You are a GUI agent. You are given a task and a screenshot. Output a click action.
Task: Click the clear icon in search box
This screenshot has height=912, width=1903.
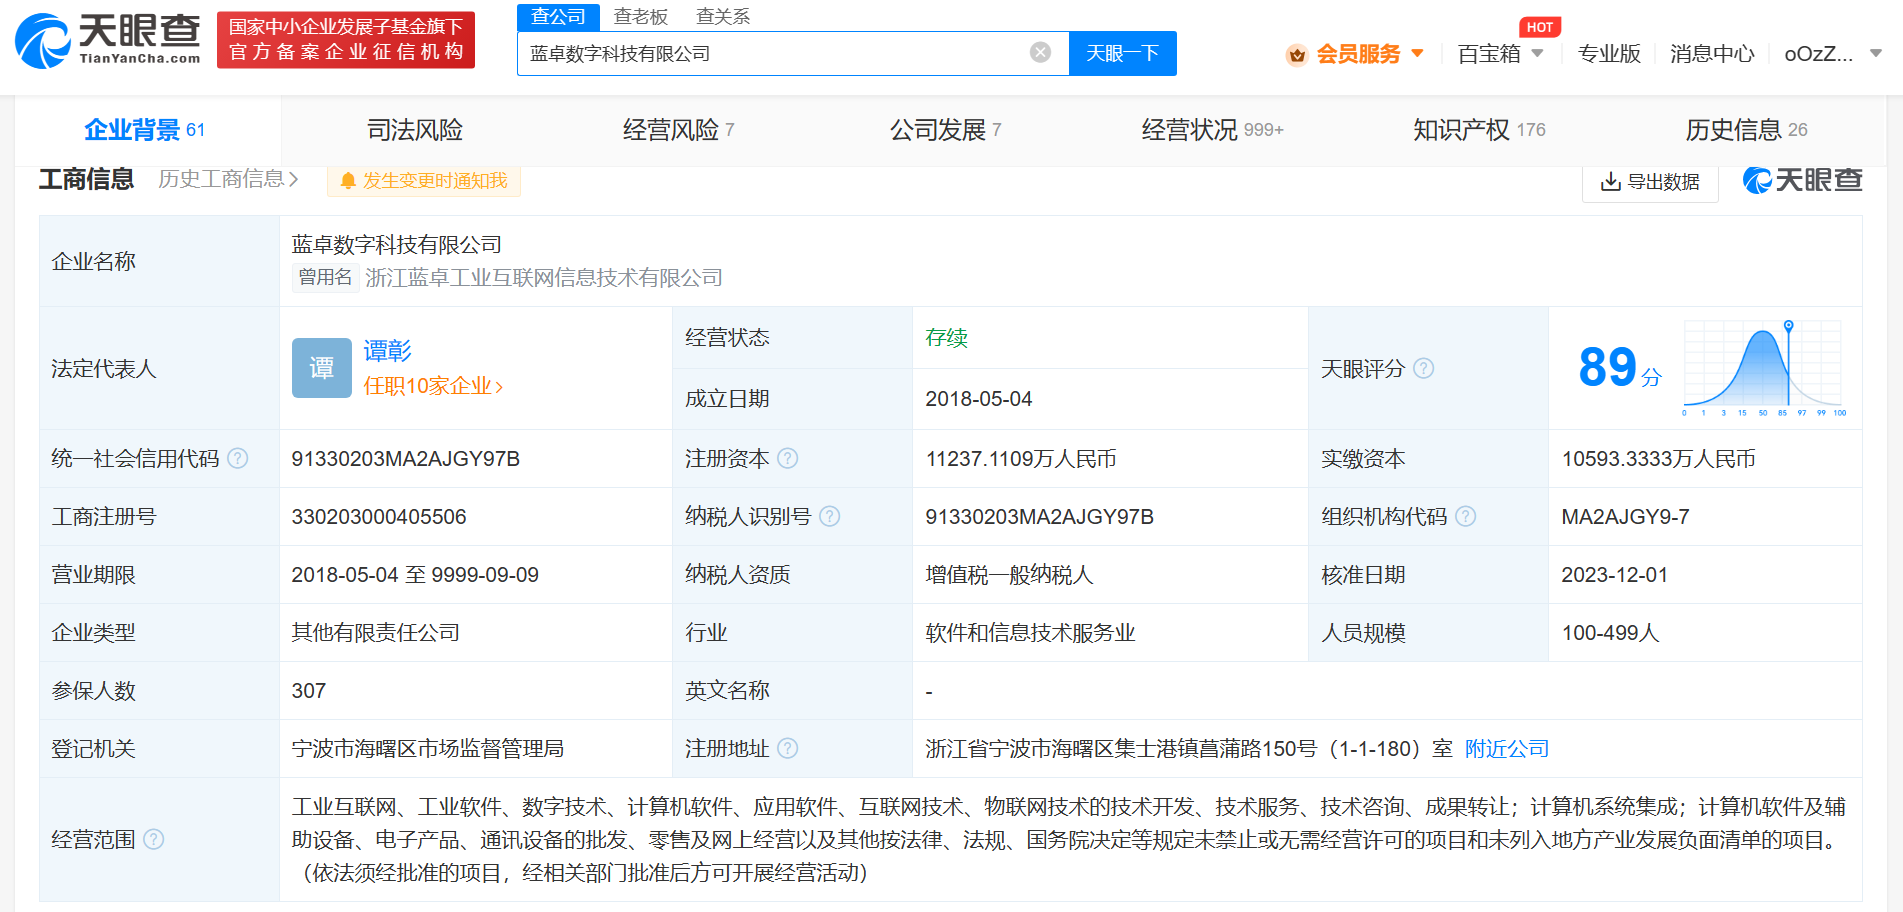pyautogui.click(x=1039, y=53)
